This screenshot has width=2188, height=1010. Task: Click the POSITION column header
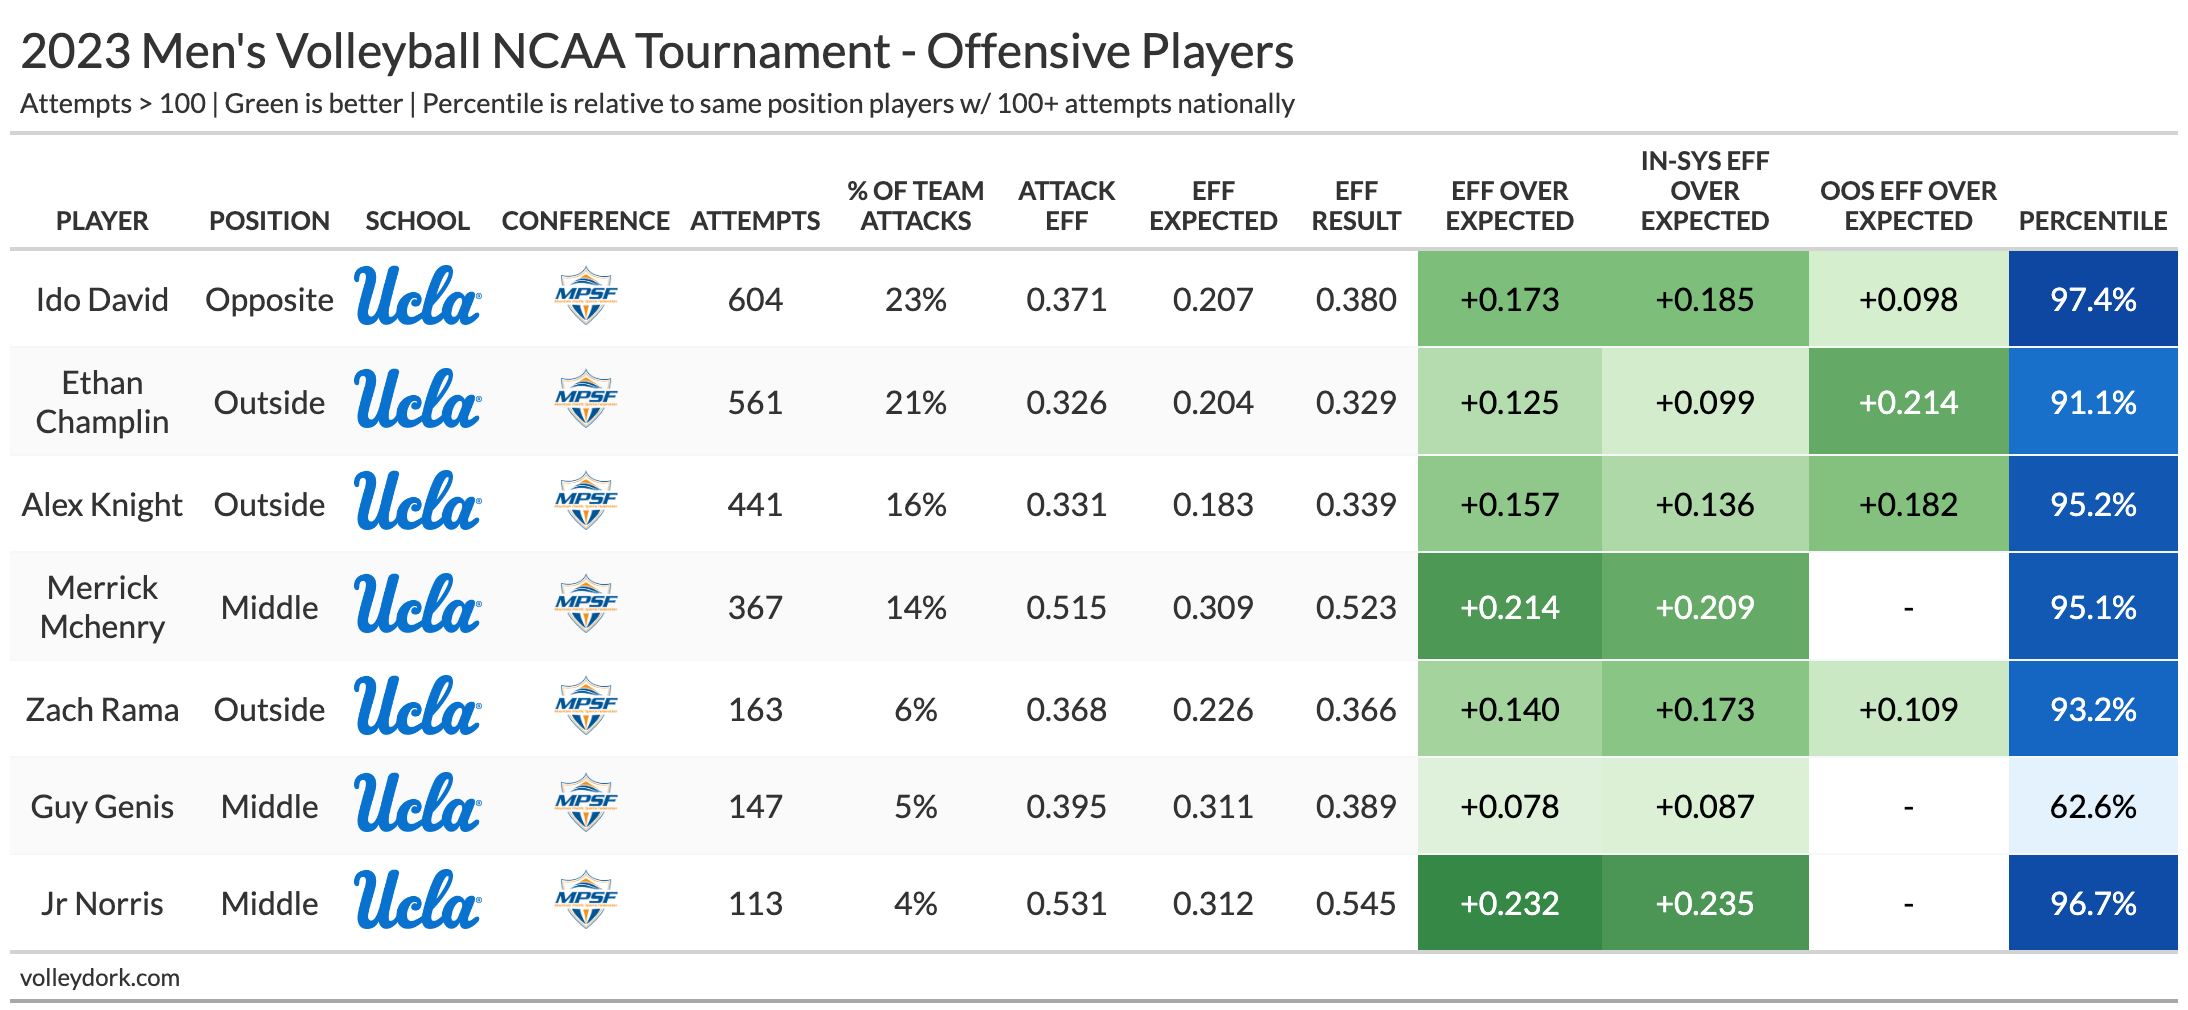pos(269,221)
